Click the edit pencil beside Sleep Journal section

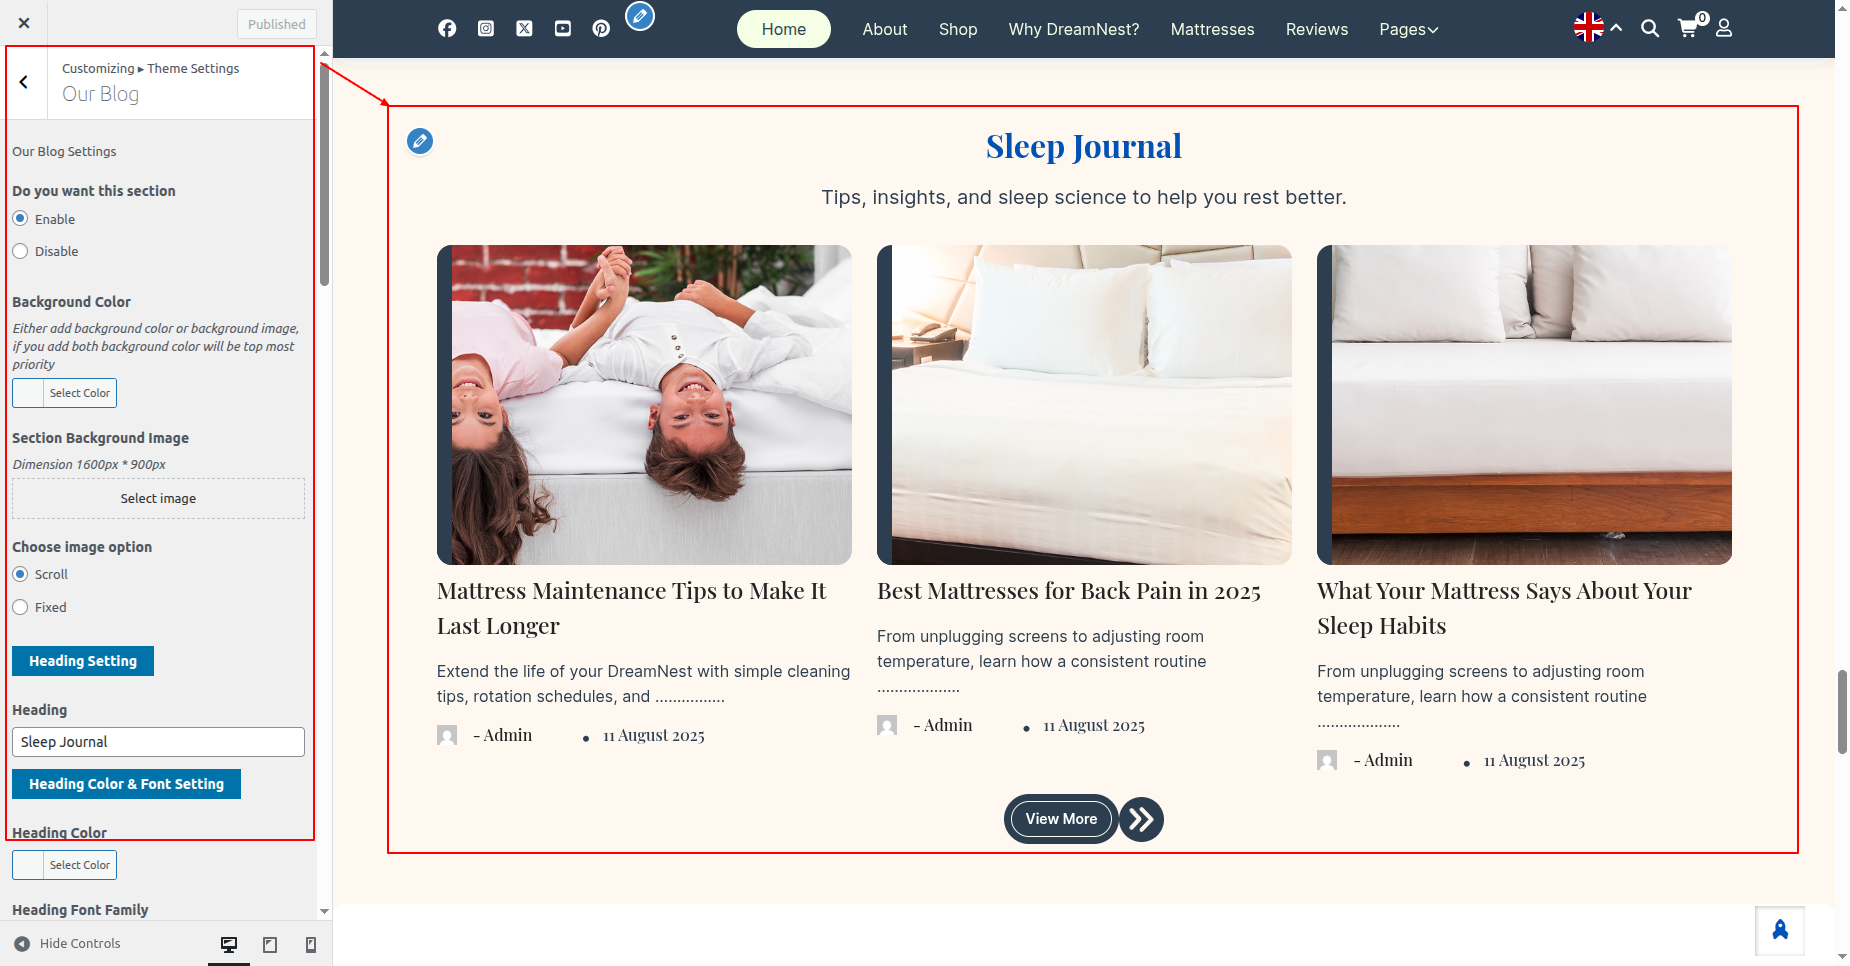tap(420, 141)
